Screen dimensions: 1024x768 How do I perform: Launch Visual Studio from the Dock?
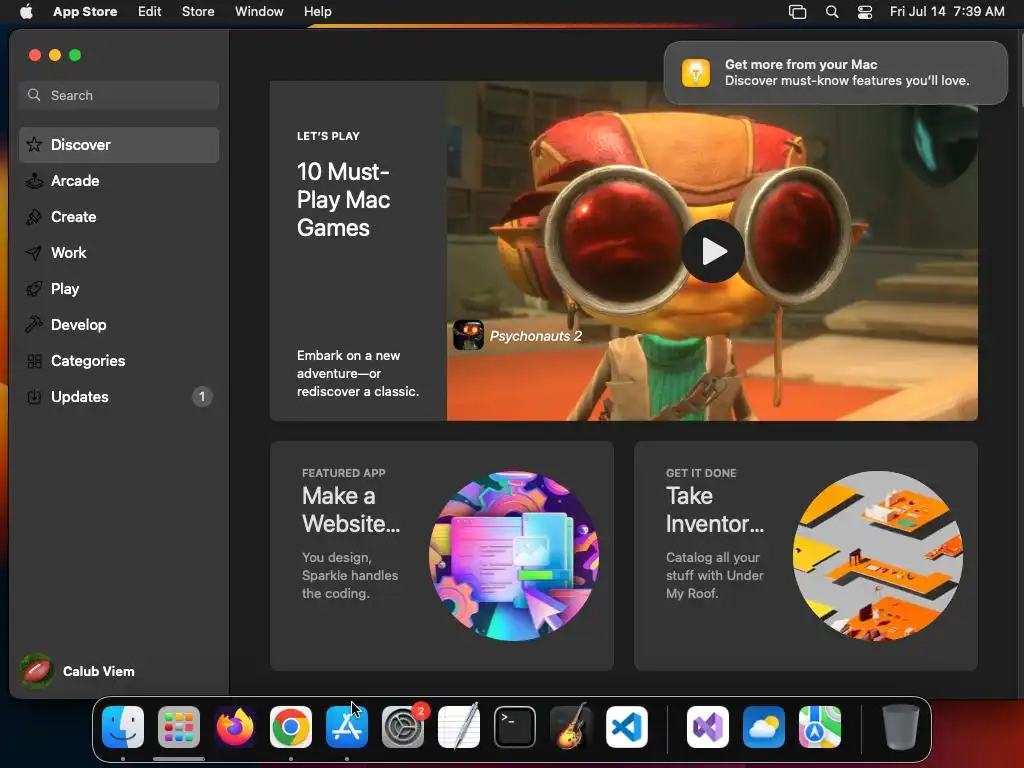[x=708, y=727]
